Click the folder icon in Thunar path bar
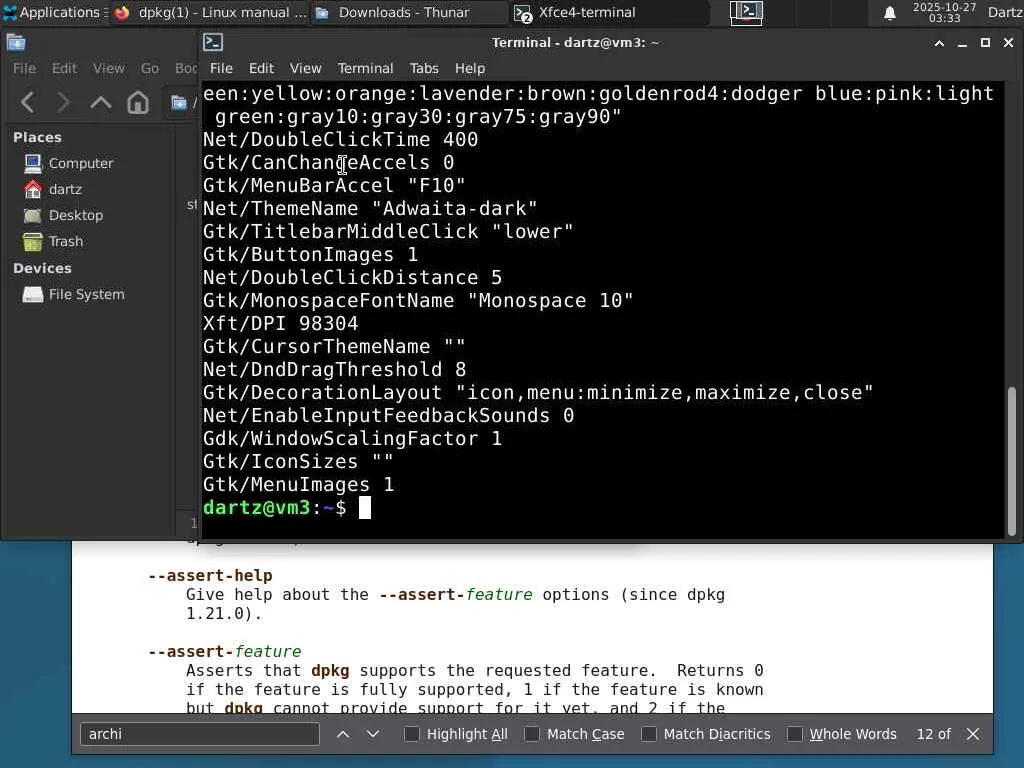Image resolution: width=1024 pixels, height=768 pixels. [x=178, y=103]
